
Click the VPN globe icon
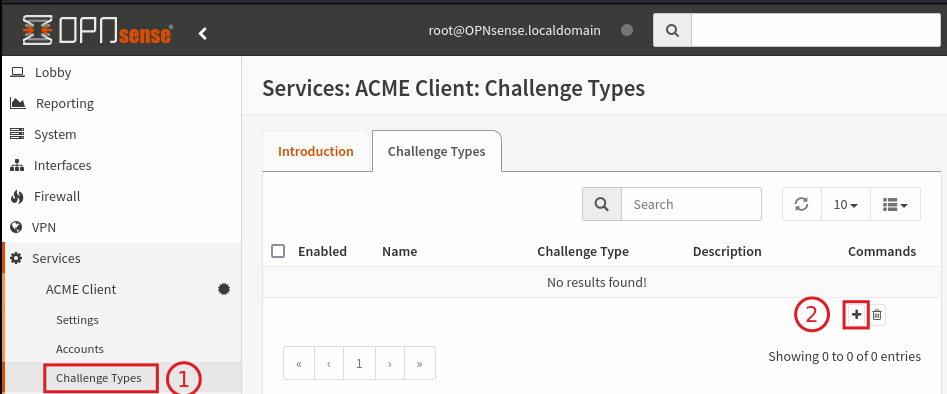[16, 227]
